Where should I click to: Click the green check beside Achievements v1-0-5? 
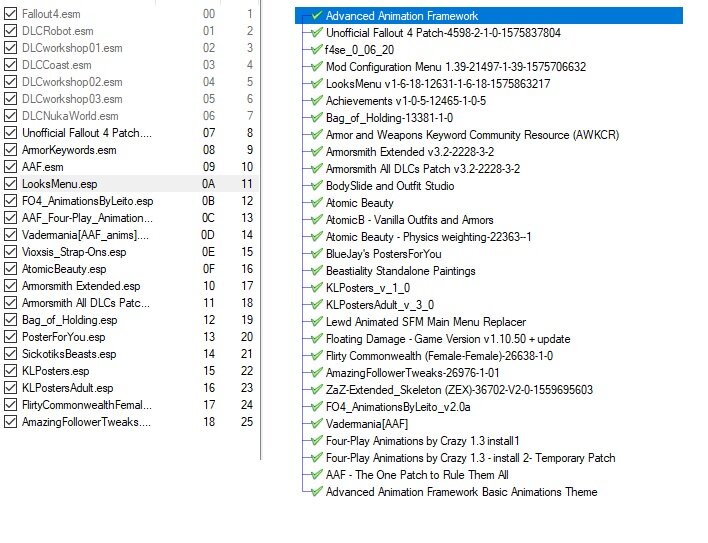tap(317, 101)
